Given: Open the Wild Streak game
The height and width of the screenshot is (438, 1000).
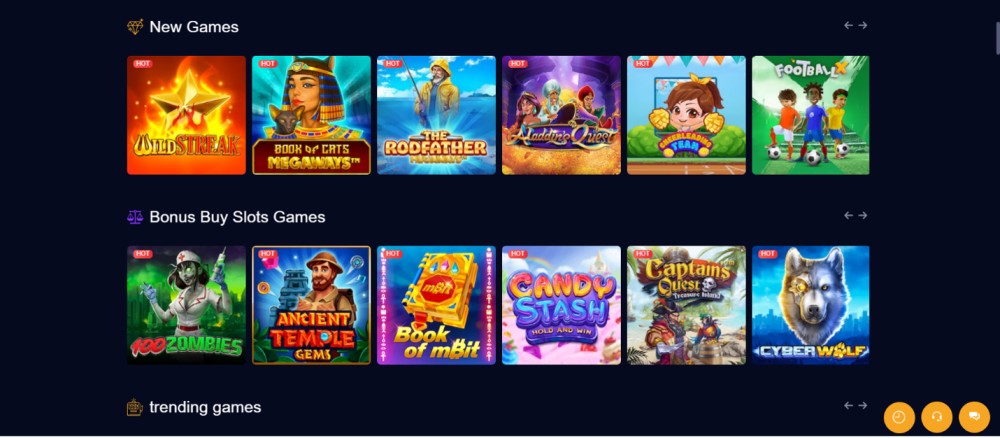Looking at the screenshot, I should [x=186, y=115].
